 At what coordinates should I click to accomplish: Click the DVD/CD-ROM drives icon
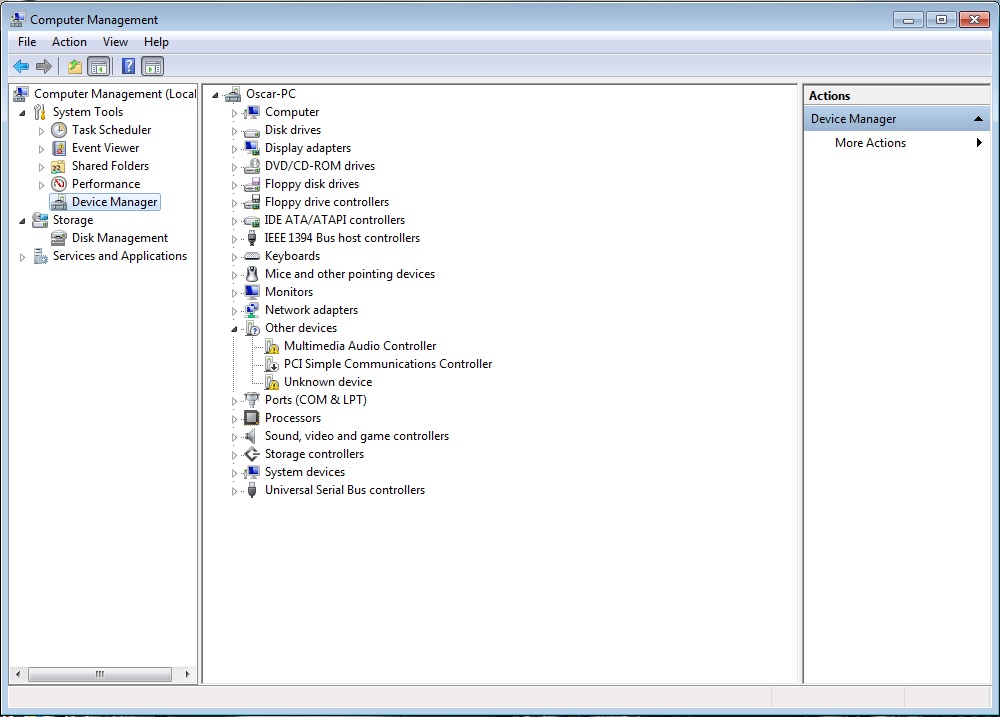[252, 166]
